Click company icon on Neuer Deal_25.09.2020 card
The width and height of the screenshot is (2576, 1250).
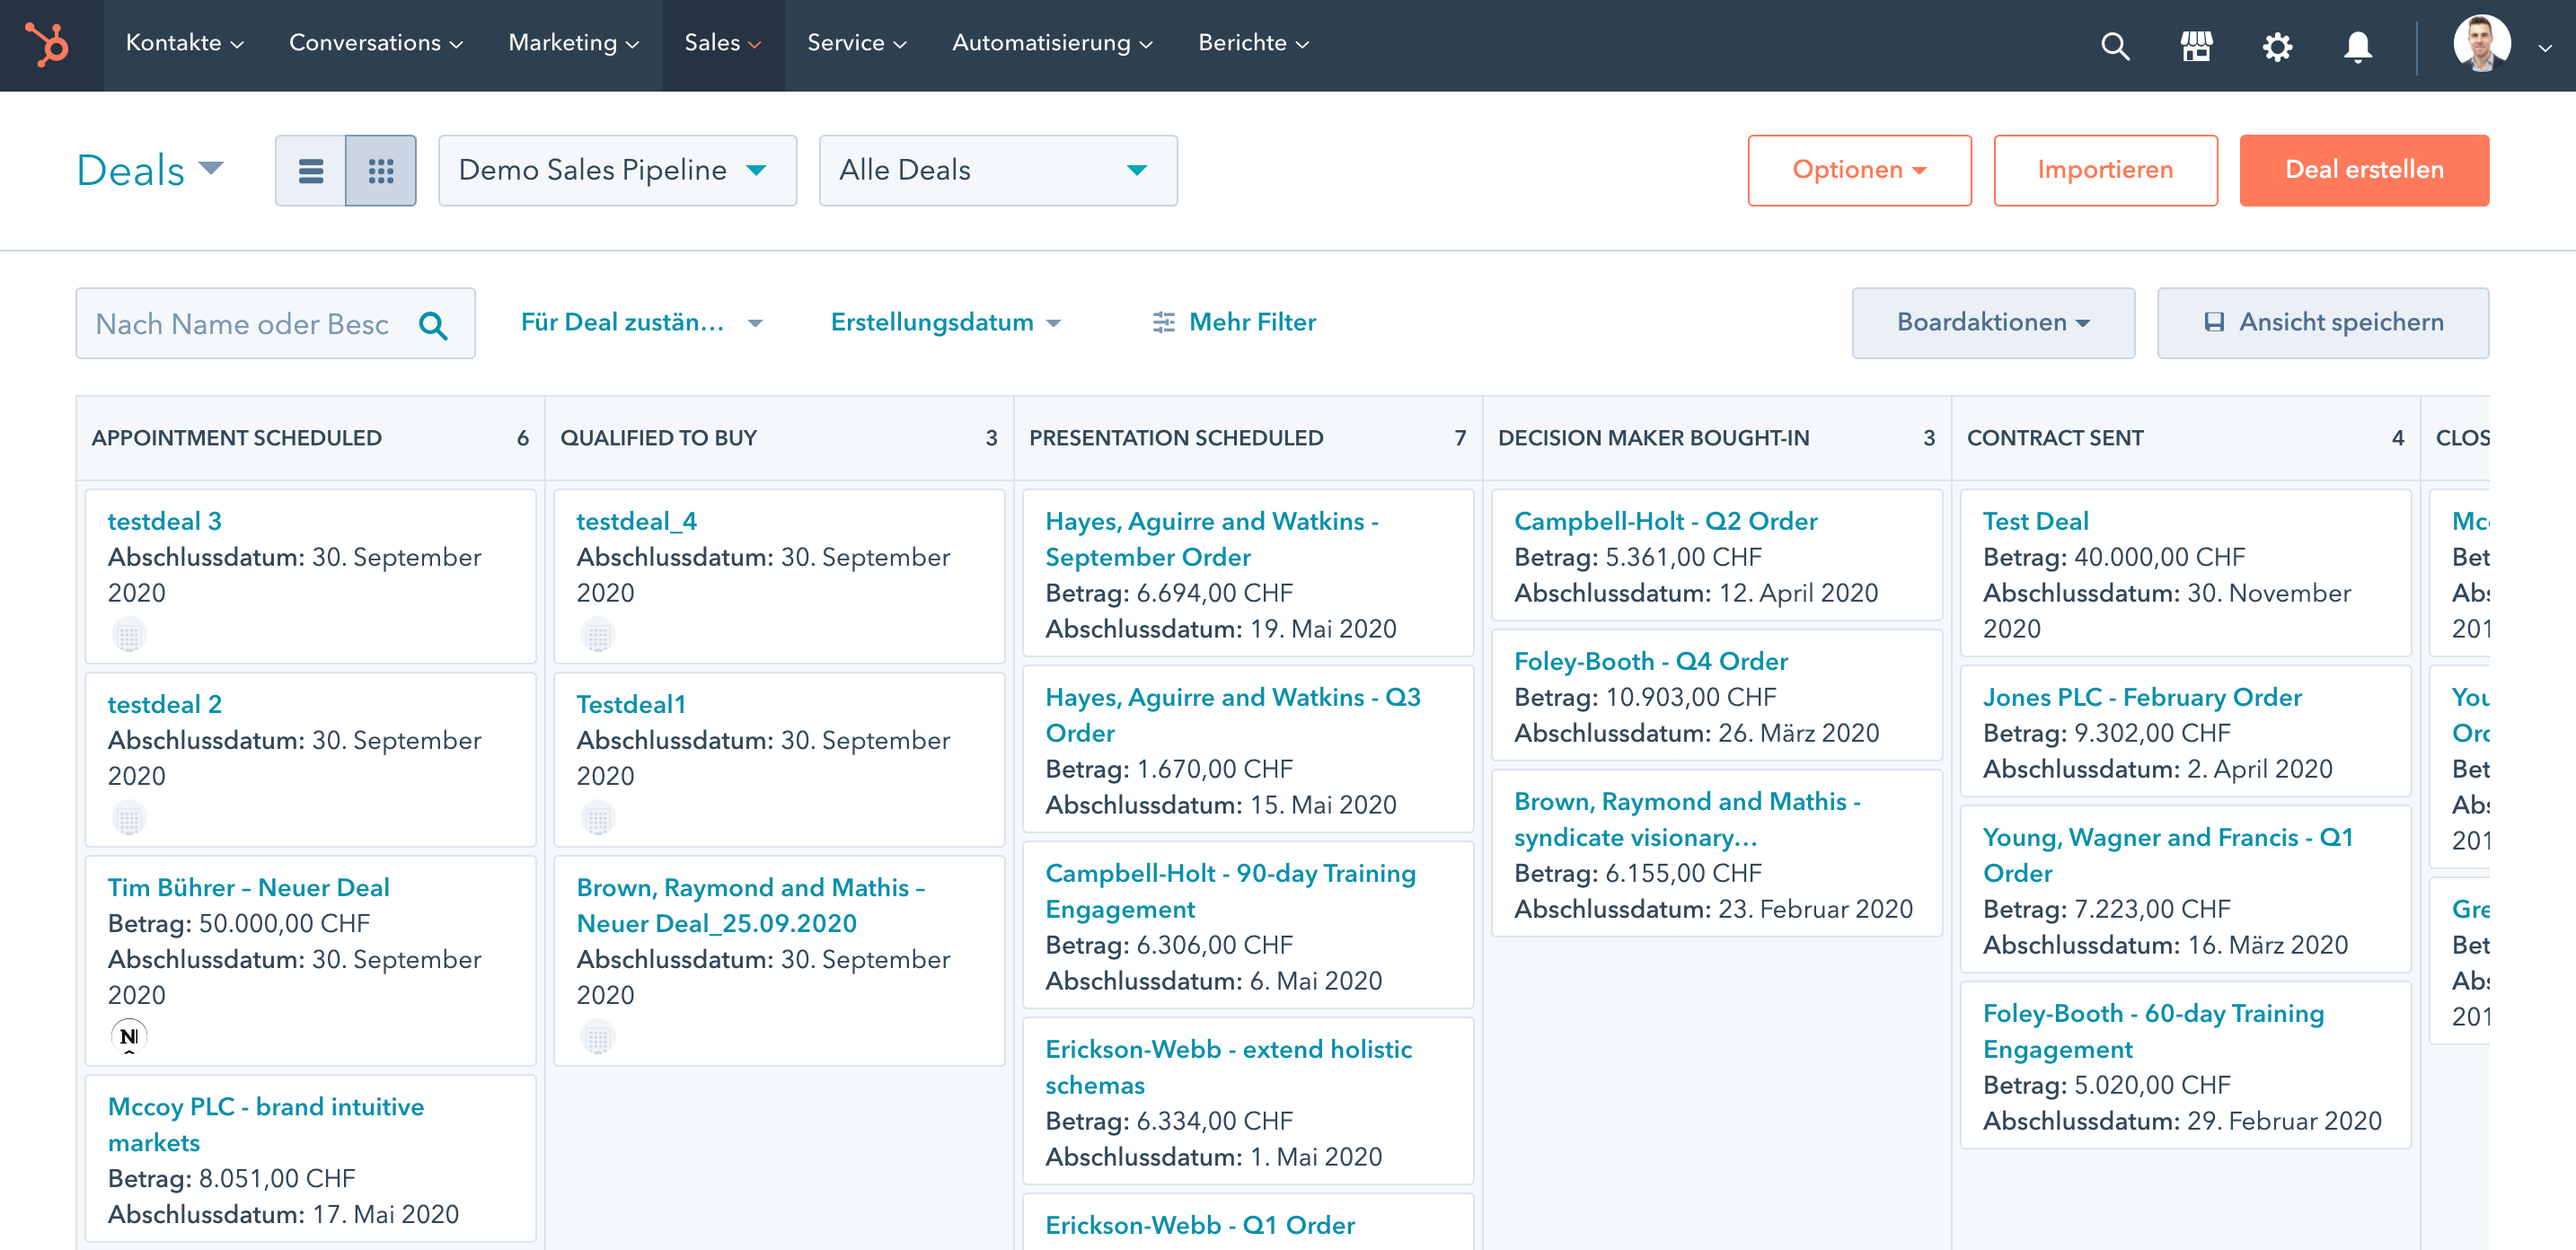[x=598, y=1037]
